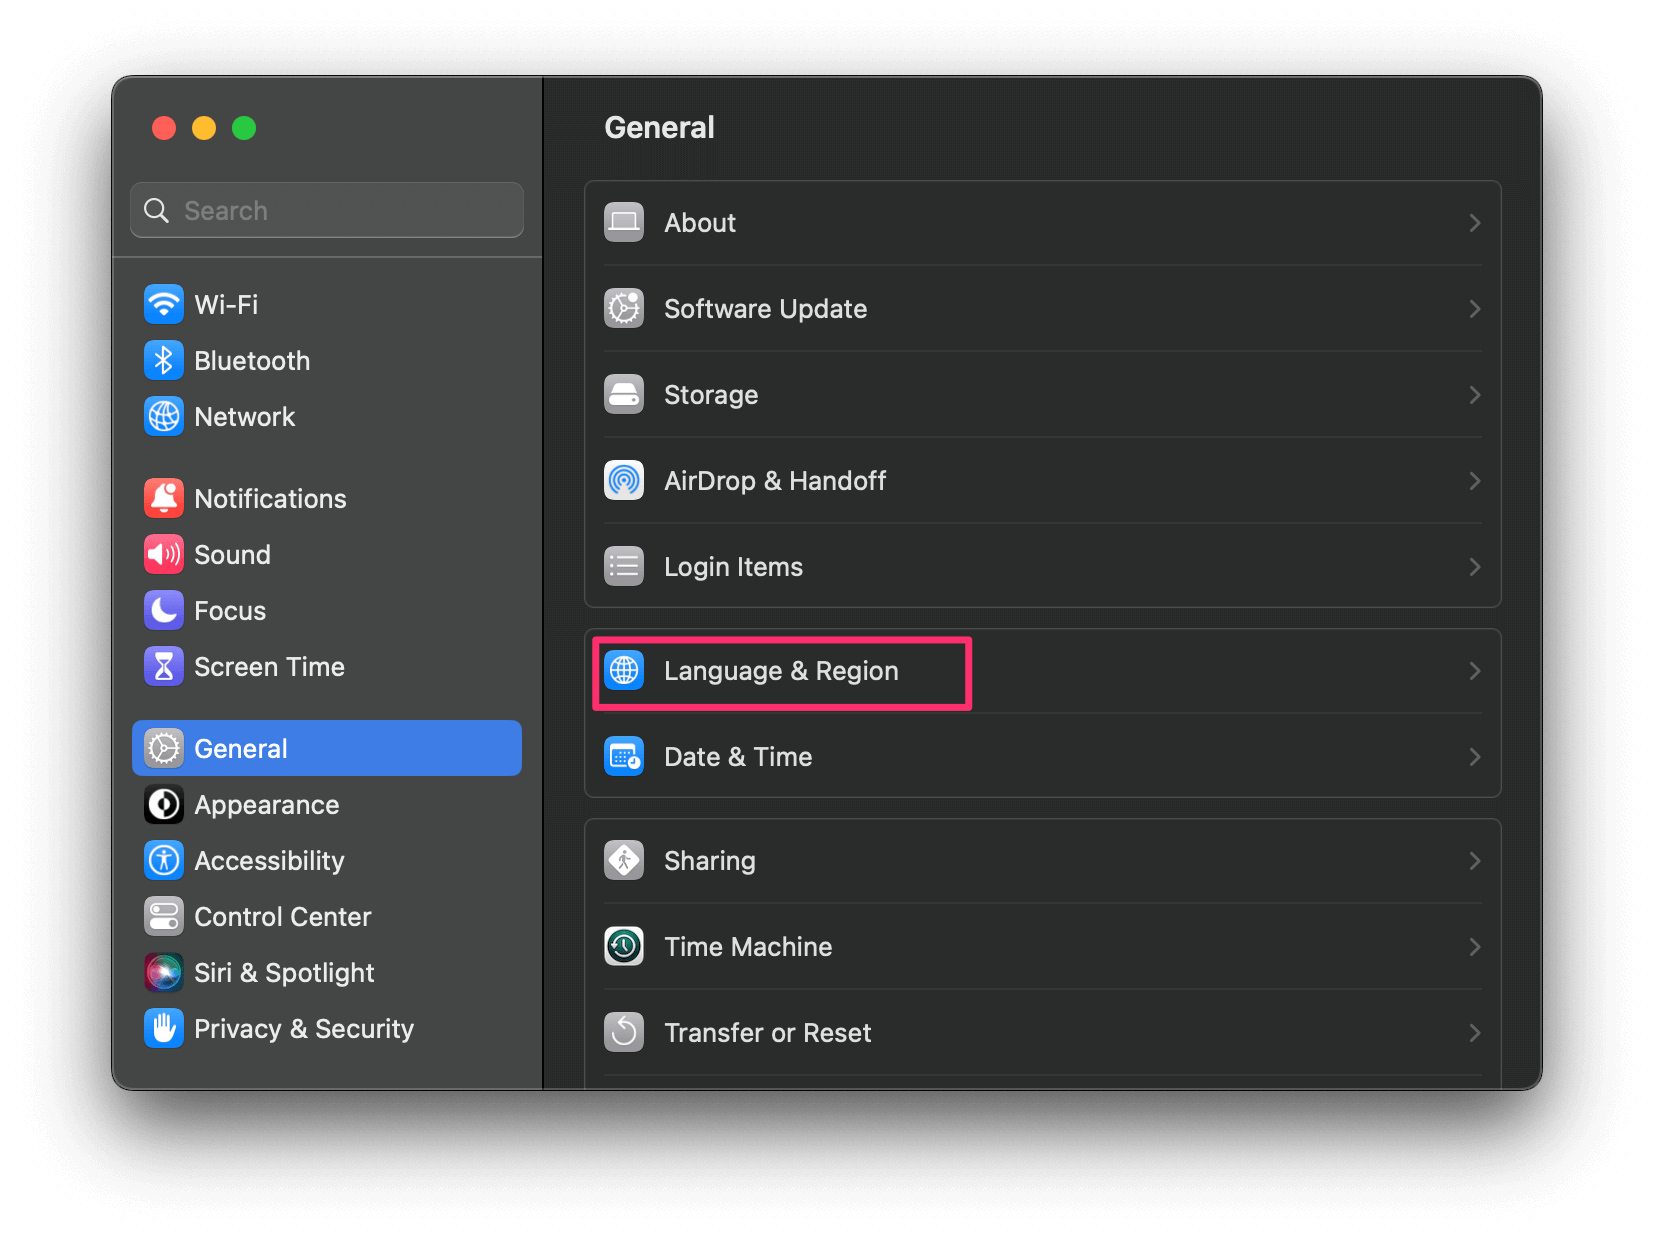Select Screen Time label in sidebar
This screenshot has width=1654, height=1238.
[x=269, y=666]
